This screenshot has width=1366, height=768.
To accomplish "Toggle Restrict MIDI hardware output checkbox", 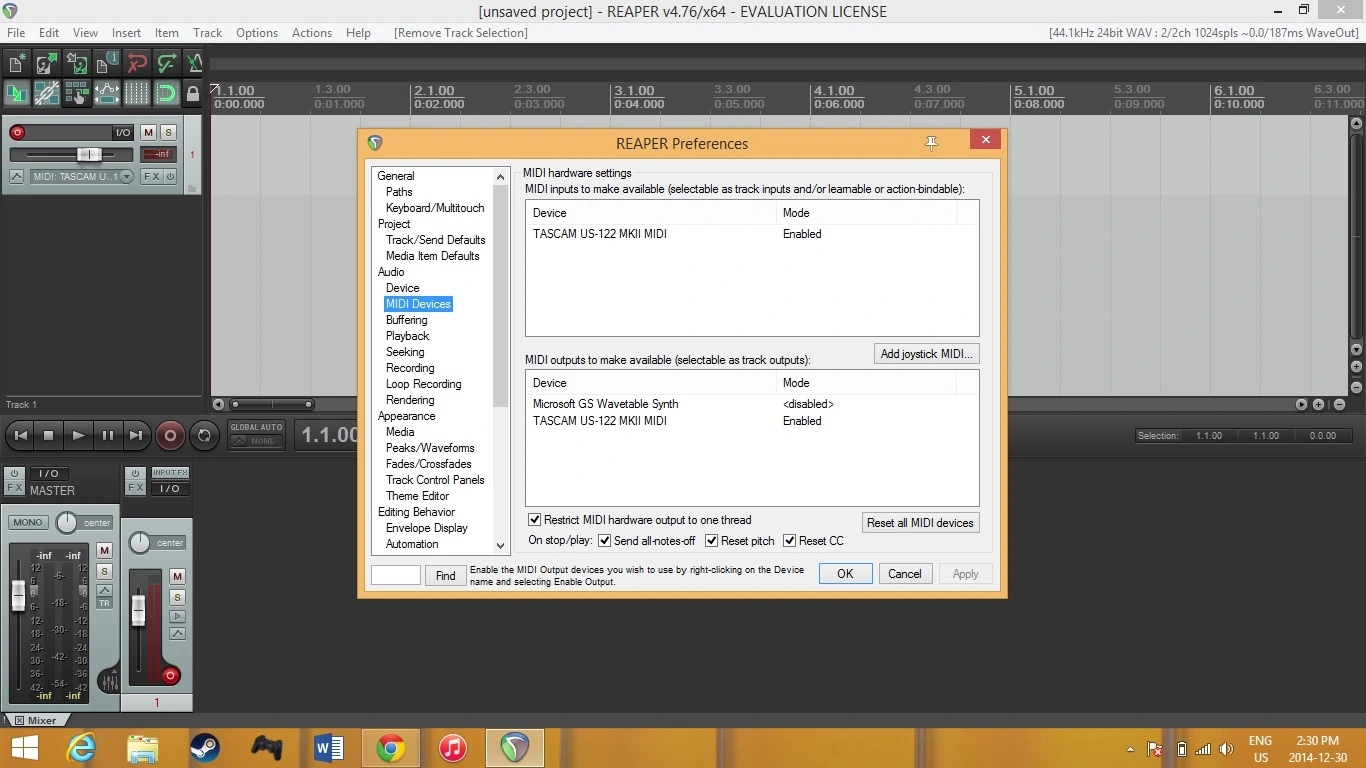I will 534,520.
